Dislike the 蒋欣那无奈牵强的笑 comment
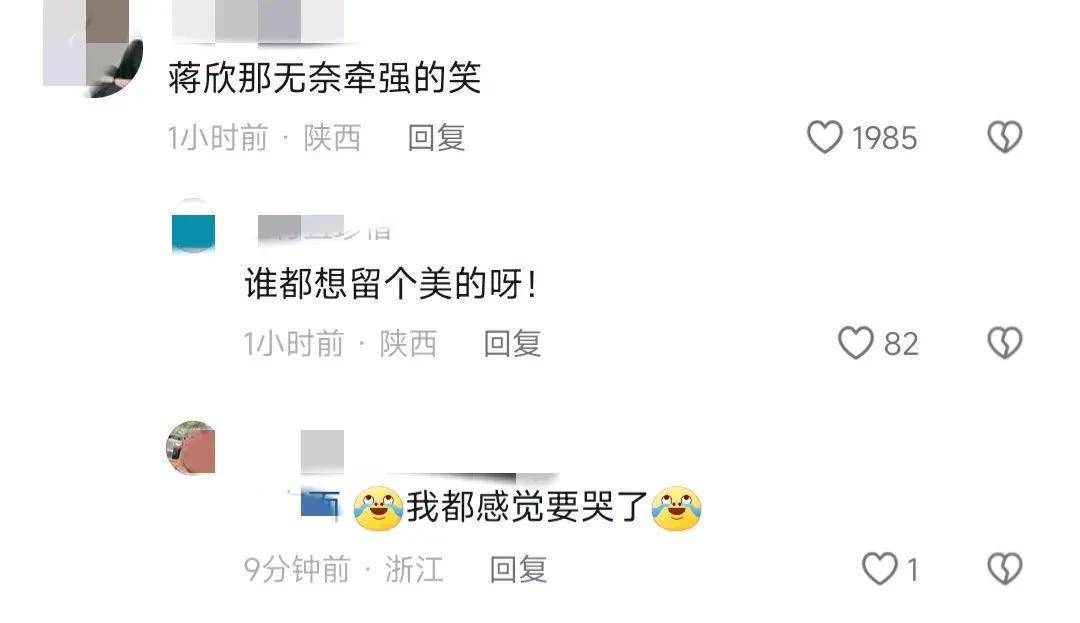The height and width of the screenshot is (623, 1080). click(1005, 137)
